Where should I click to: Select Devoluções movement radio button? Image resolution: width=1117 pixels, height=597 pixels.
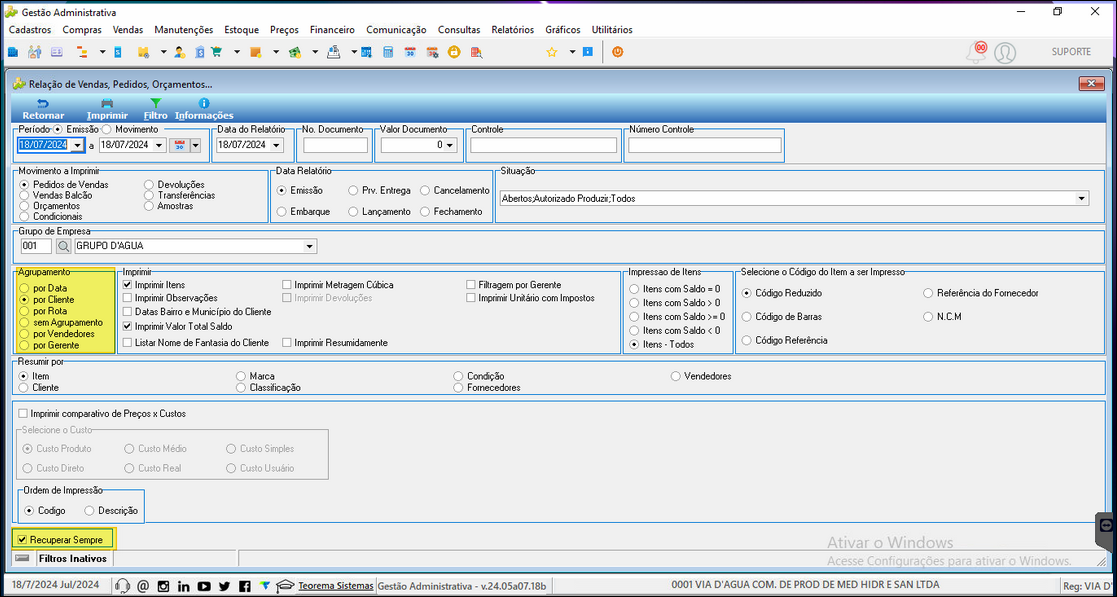149,185
